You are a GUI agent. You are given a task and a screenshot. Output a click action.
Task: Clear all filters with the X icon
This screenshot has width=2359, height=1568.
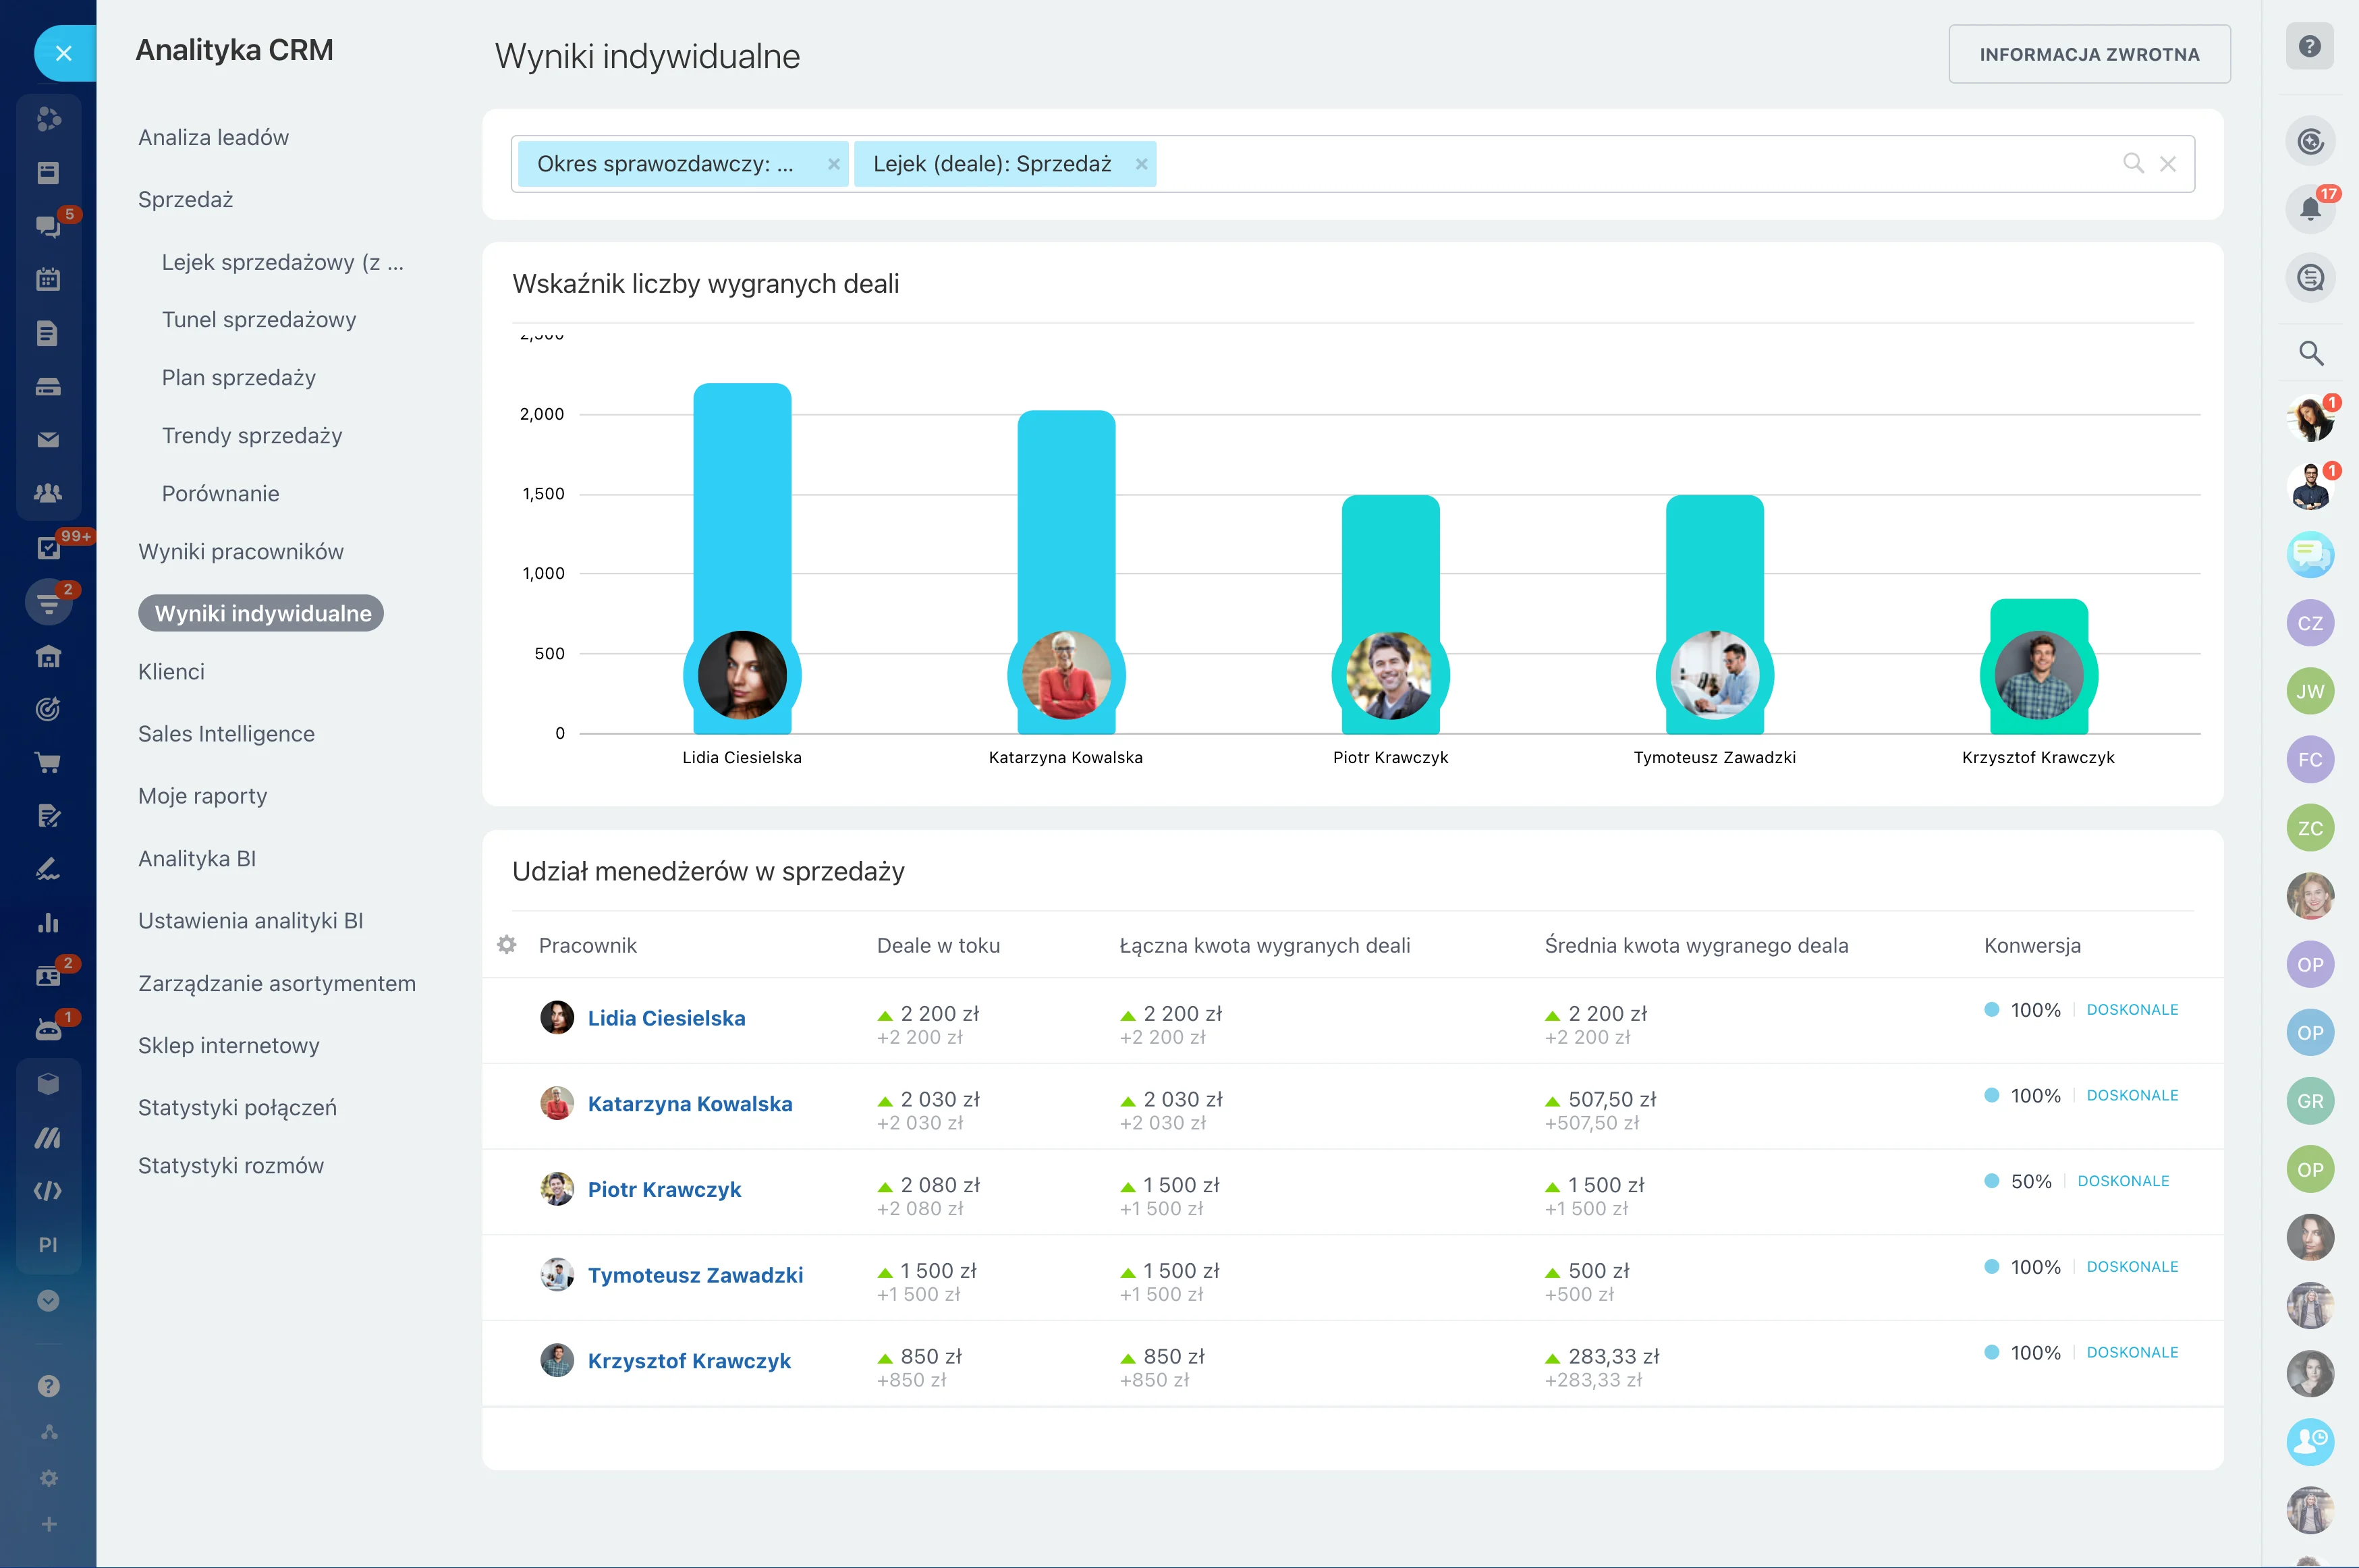pyautogui.click(x=2168, y=164)
